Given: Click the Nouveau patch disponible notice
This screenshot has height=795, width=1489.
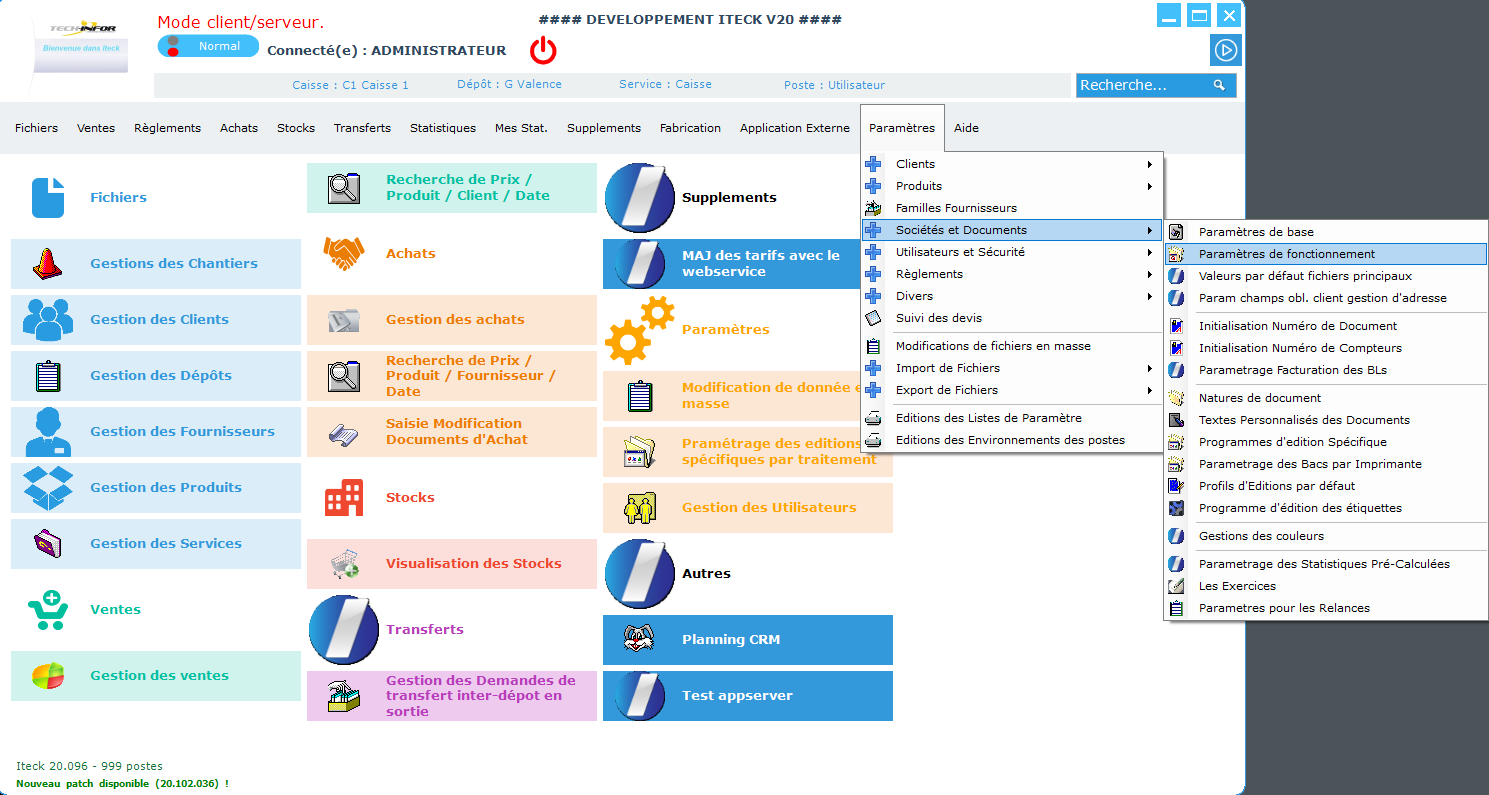Looking at the screenshot, I should pos(122,783).
